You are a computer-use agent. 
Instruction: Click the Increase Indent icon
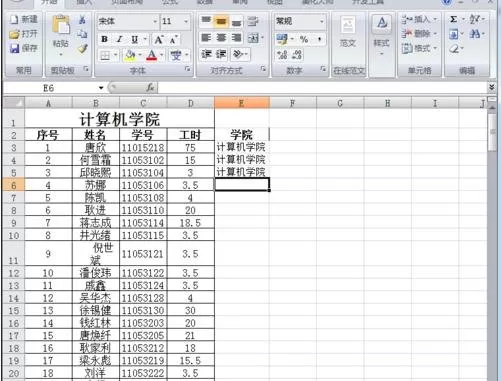point(221,54)
